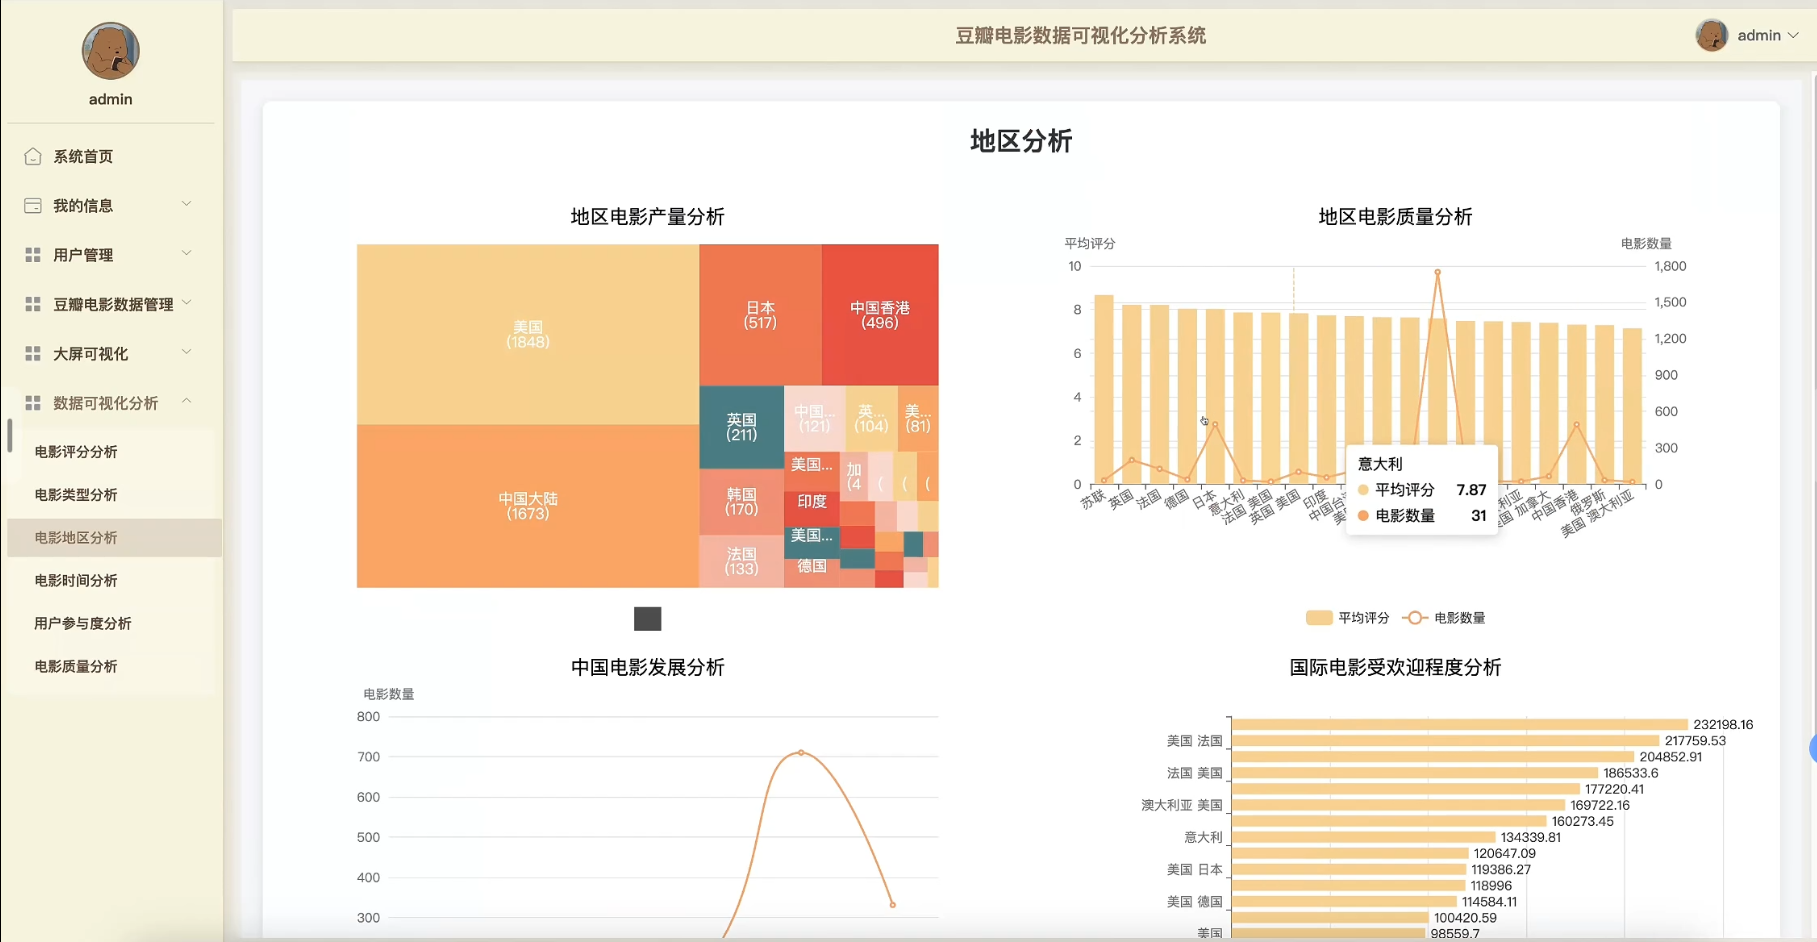This screenshot has height=942, width=1817.
Task: Select the 中国香港 (496) treemap block
Action: pyautogui.click(x=880, y=315)
